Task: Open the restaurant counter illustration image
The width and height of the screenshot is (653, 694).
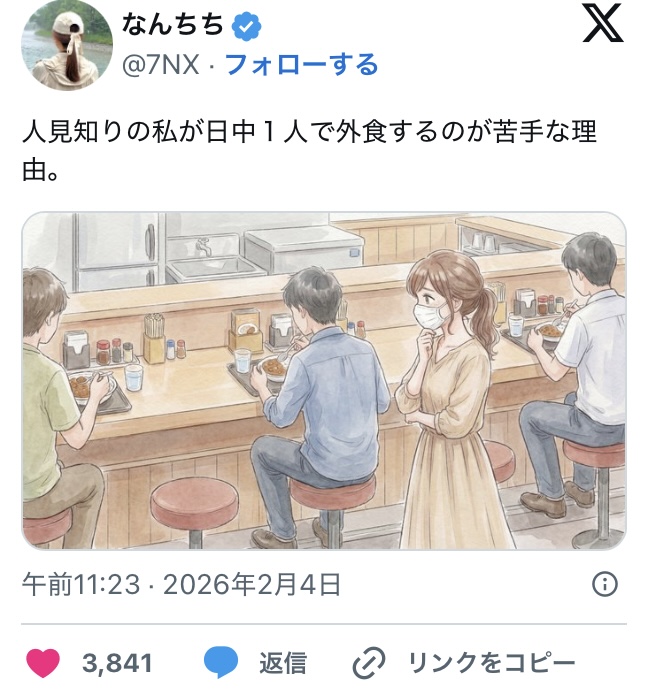Action: (324, 381)
